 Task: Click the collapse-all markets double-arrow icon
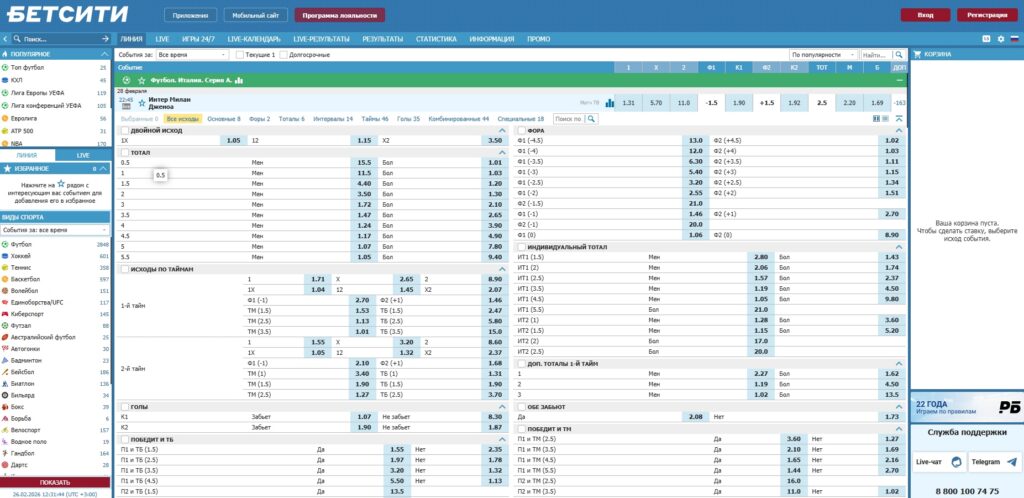pos(899,118)
